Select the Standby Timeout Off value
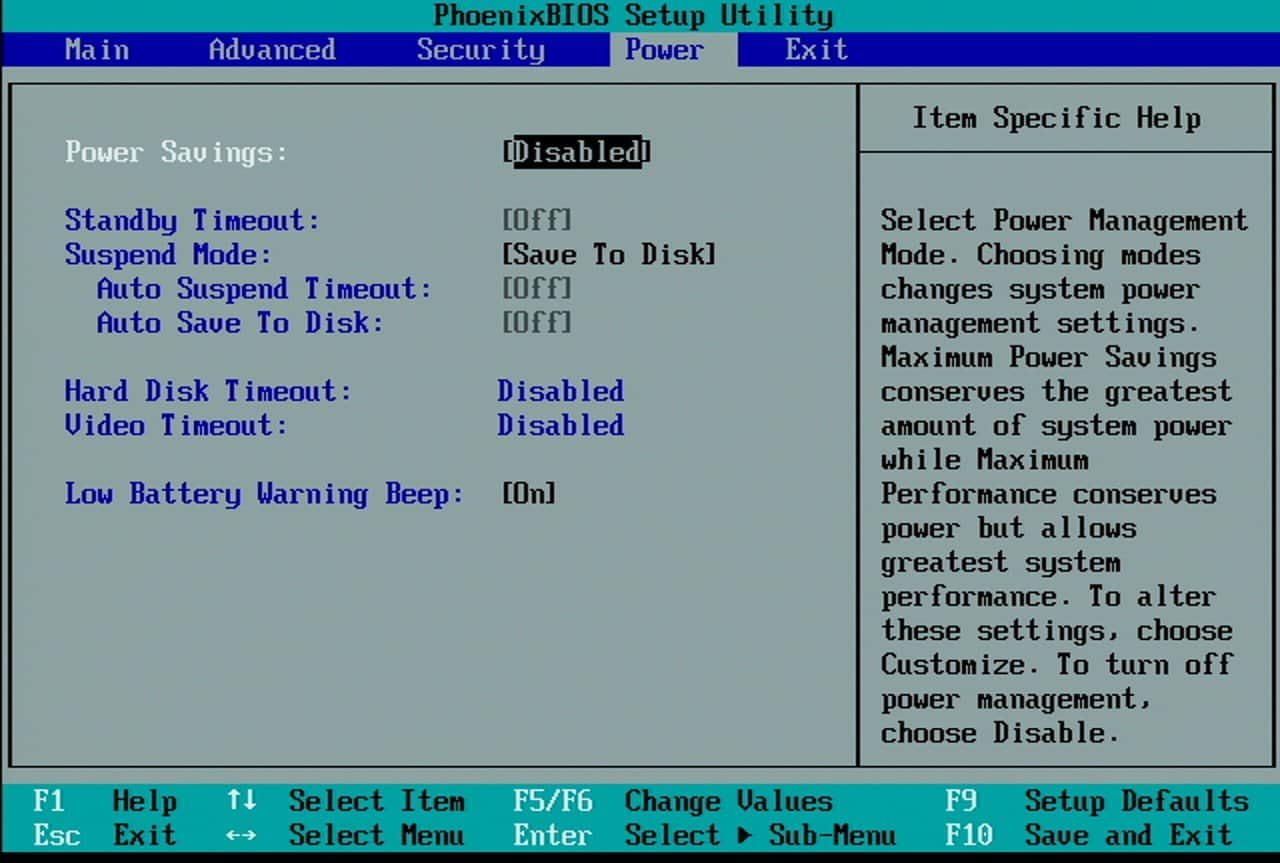The height and width of the screenshot is (863, 1280). point(537,220)
